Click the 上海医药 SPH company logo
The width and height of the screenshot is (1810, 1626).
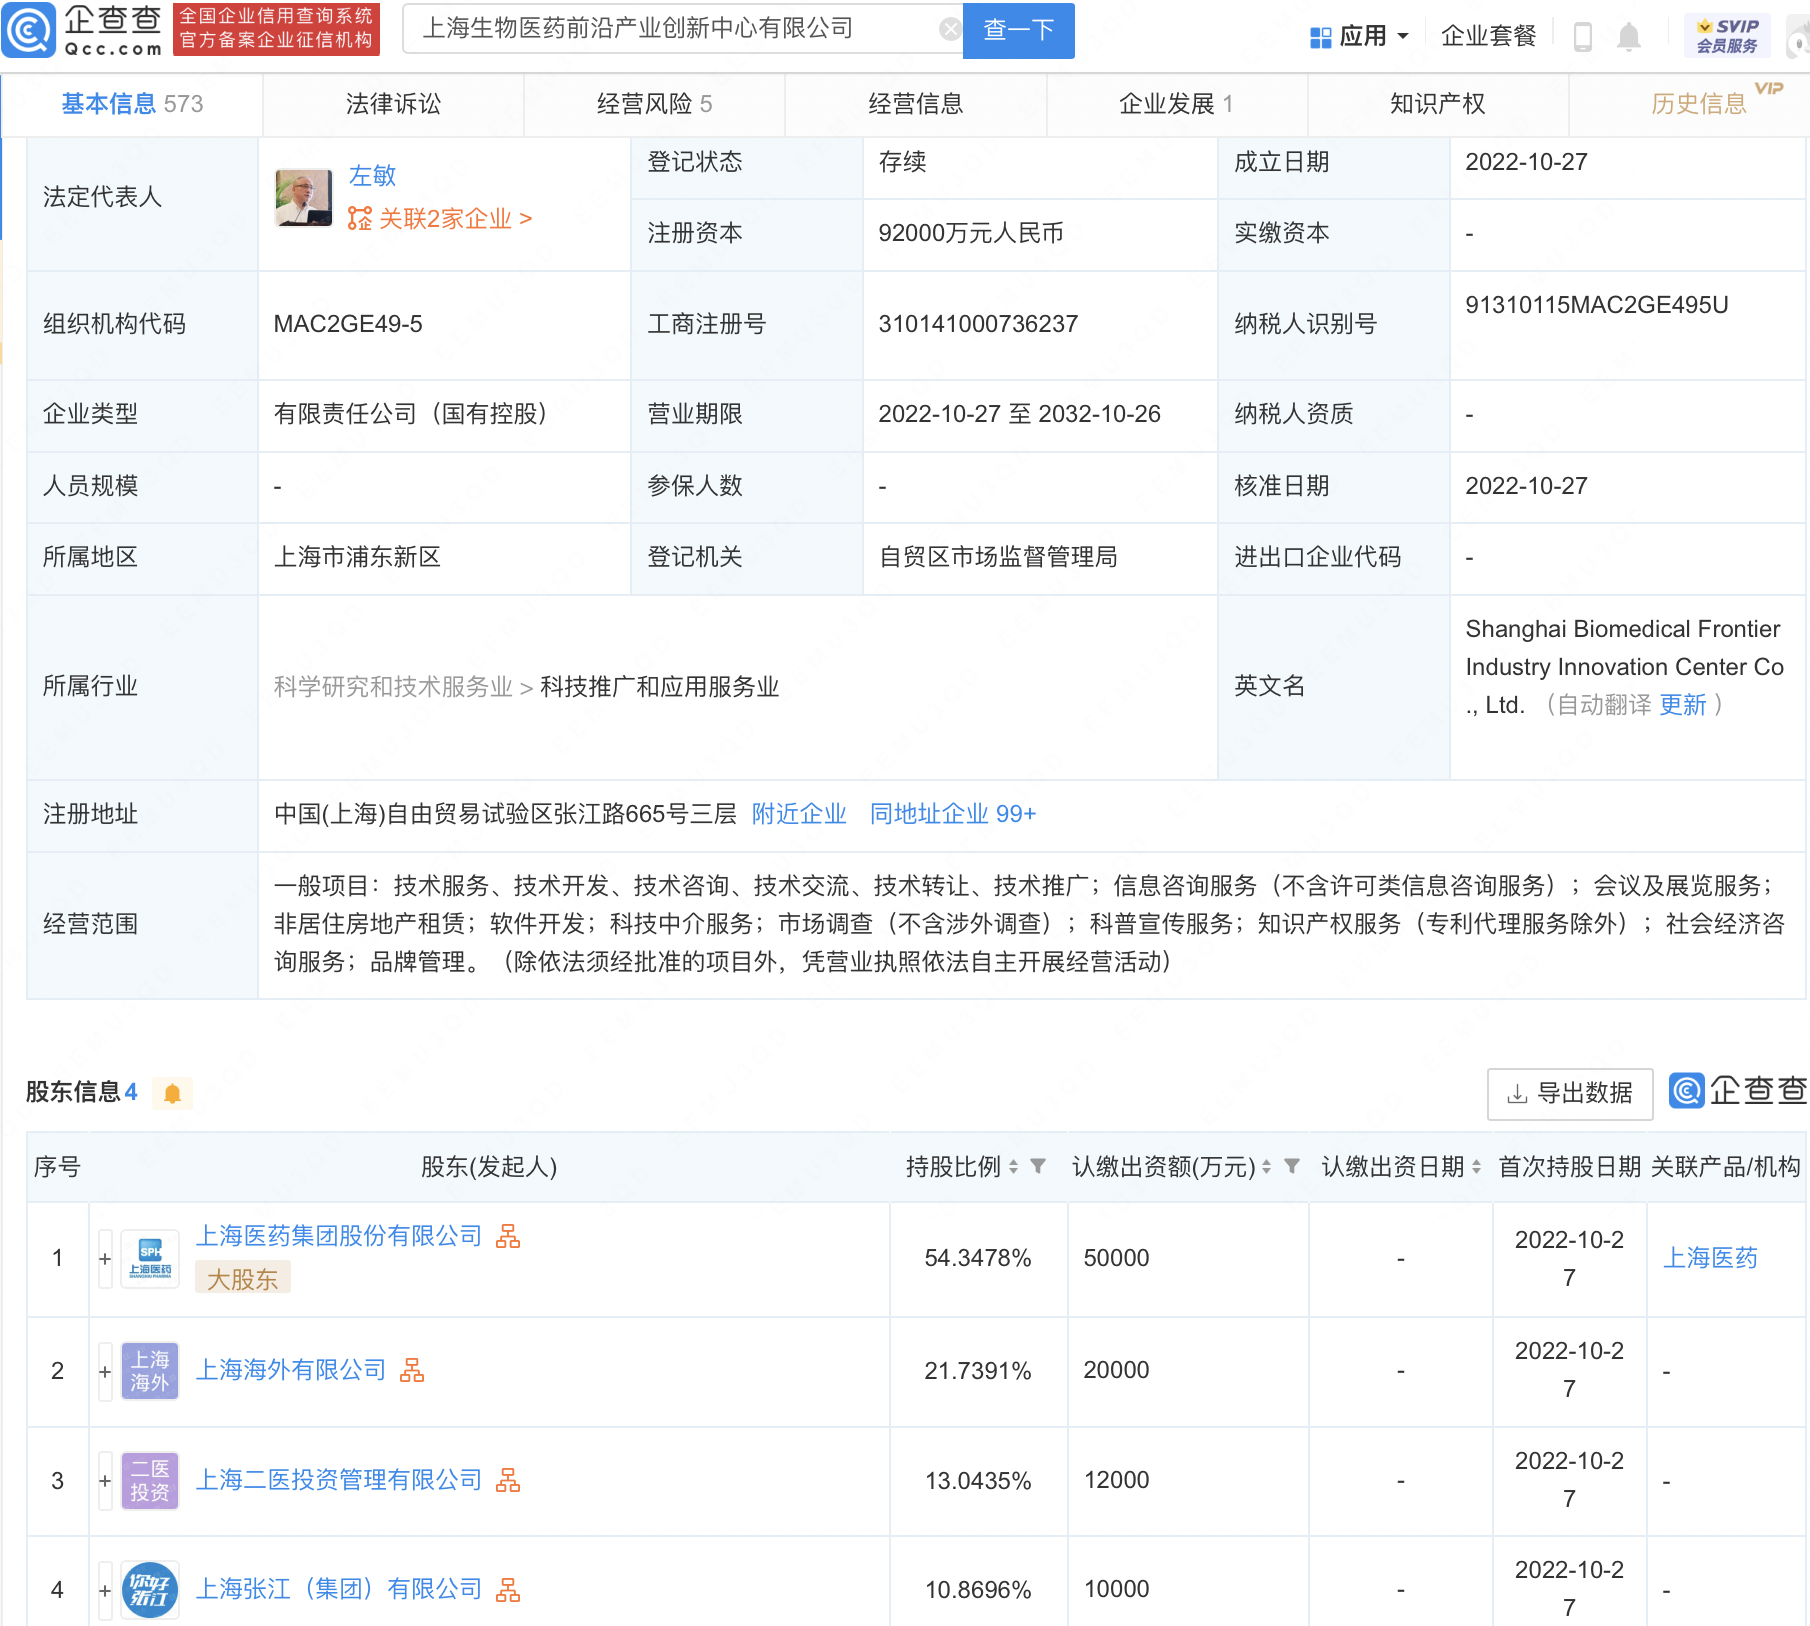click(x=150, y=1259)
